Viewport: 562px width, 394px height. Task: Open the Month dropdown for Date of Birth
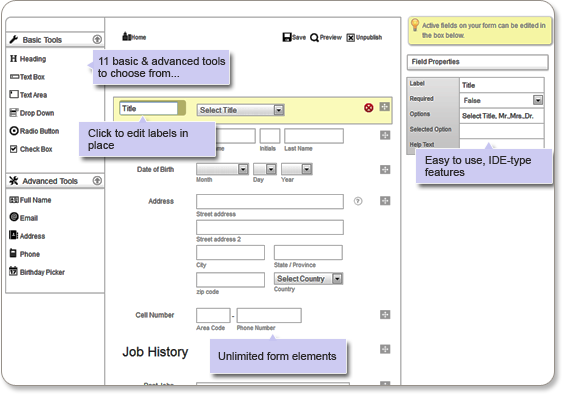[x=222, y=169]
